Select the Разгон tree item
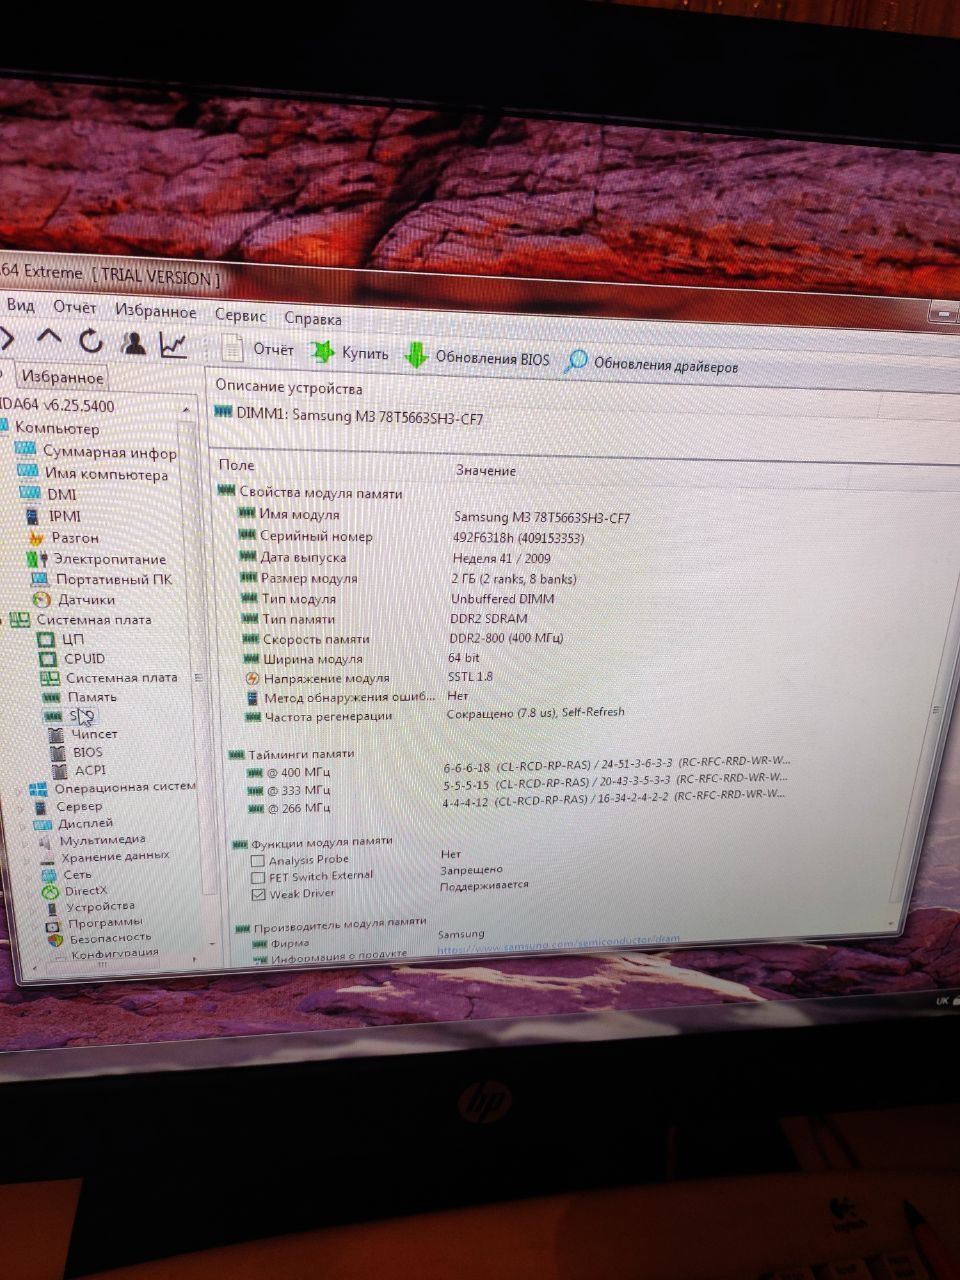 coord(63,538)
